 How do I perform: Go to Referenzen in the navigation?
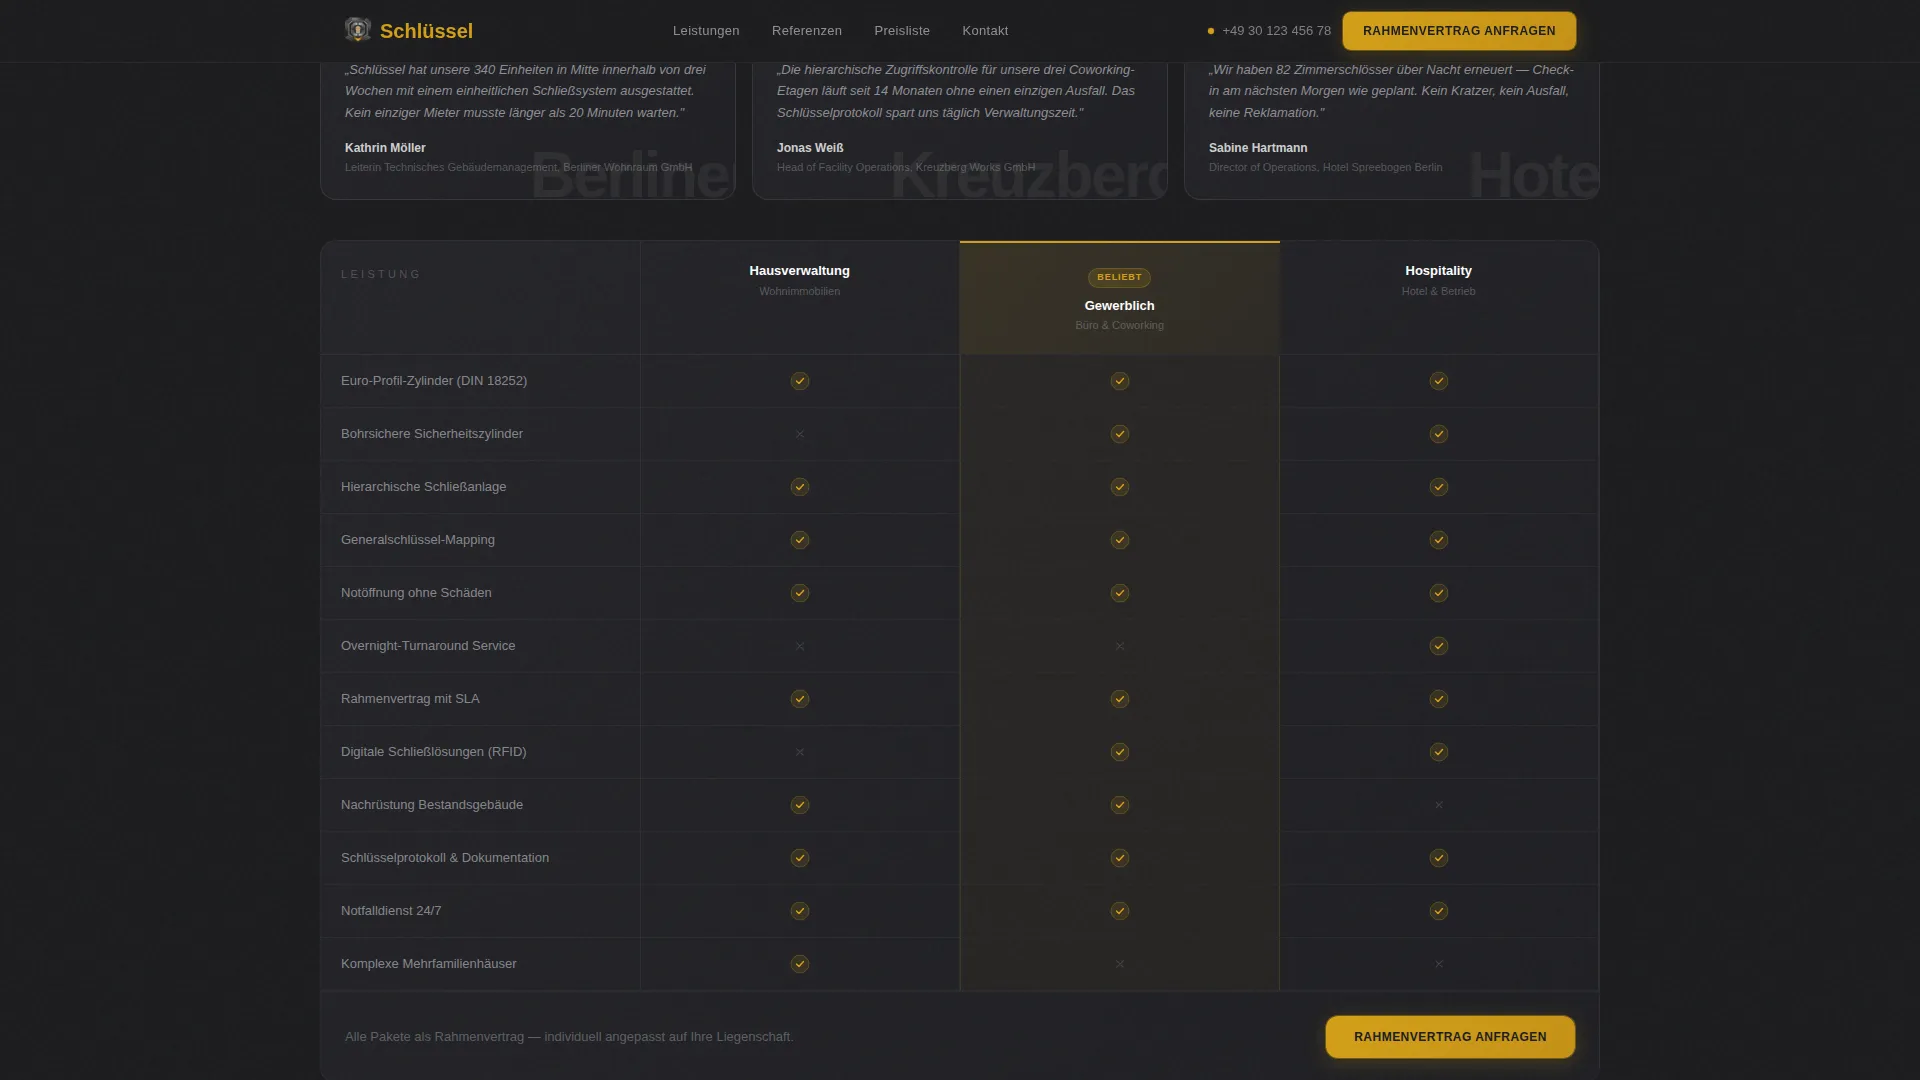tap(807, 31)
